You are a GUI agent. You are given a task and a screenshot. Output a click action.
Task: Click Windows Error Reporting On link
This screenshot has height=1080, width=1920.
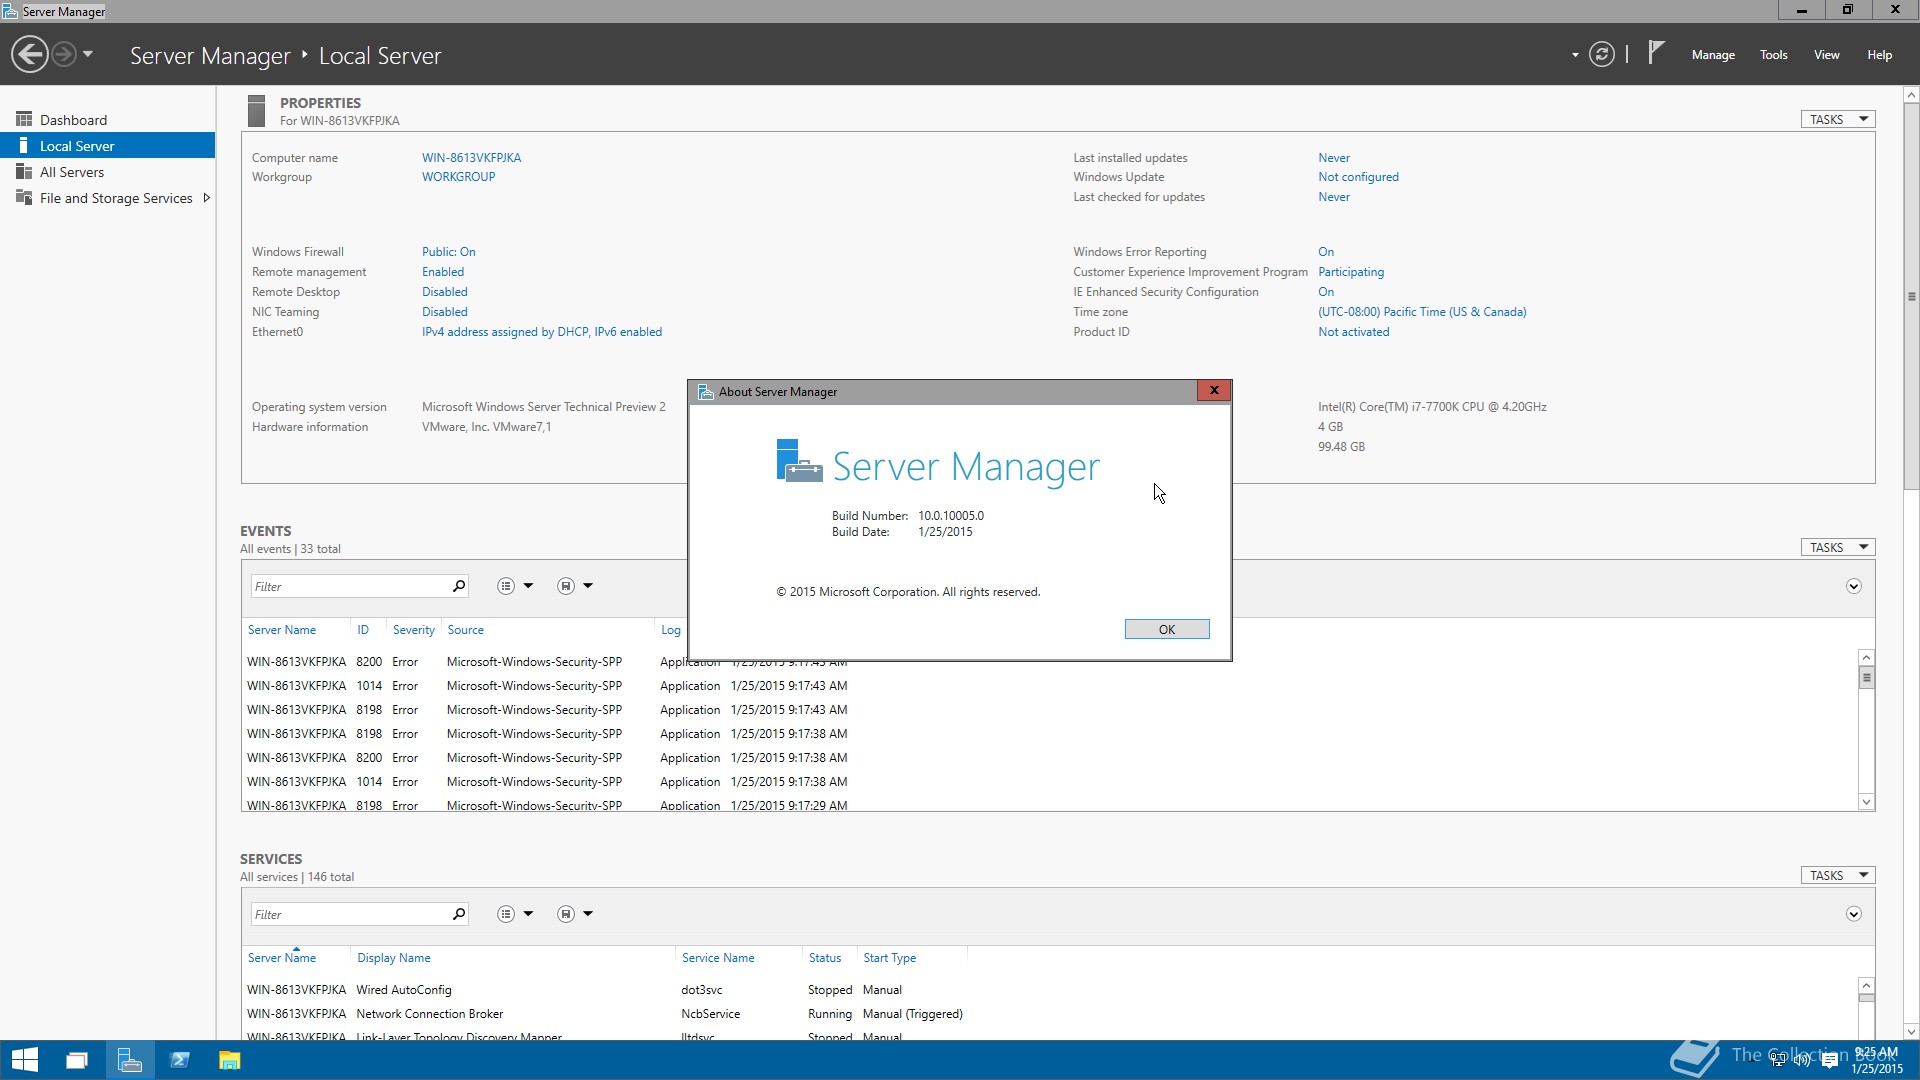click(x=1325, y=252)
